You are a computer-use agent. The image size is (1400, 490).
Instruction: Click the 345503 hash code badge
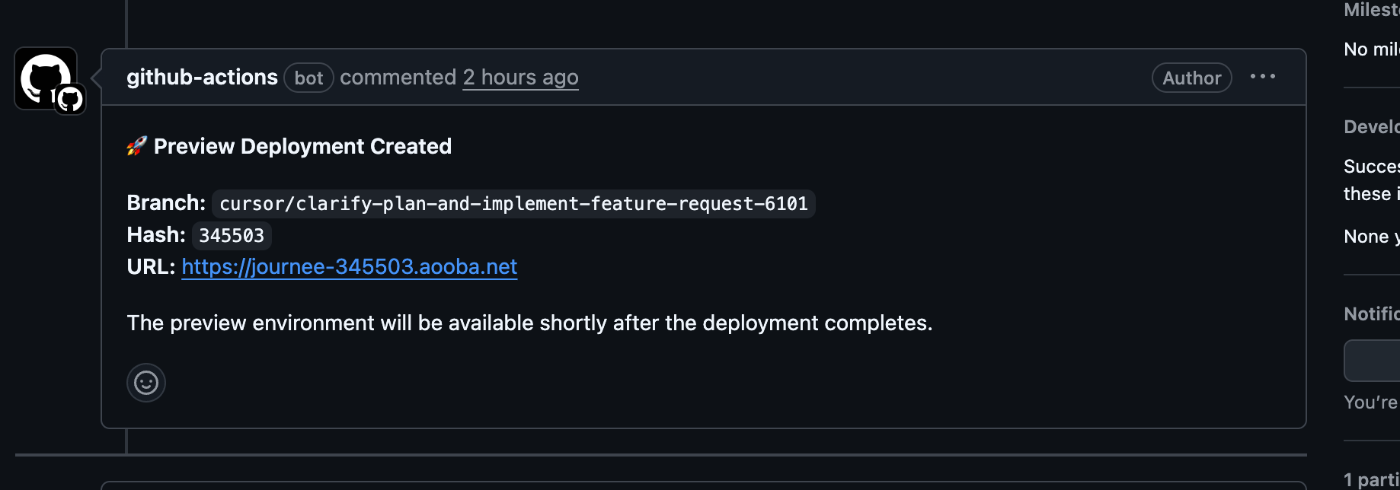coord(231,236)
